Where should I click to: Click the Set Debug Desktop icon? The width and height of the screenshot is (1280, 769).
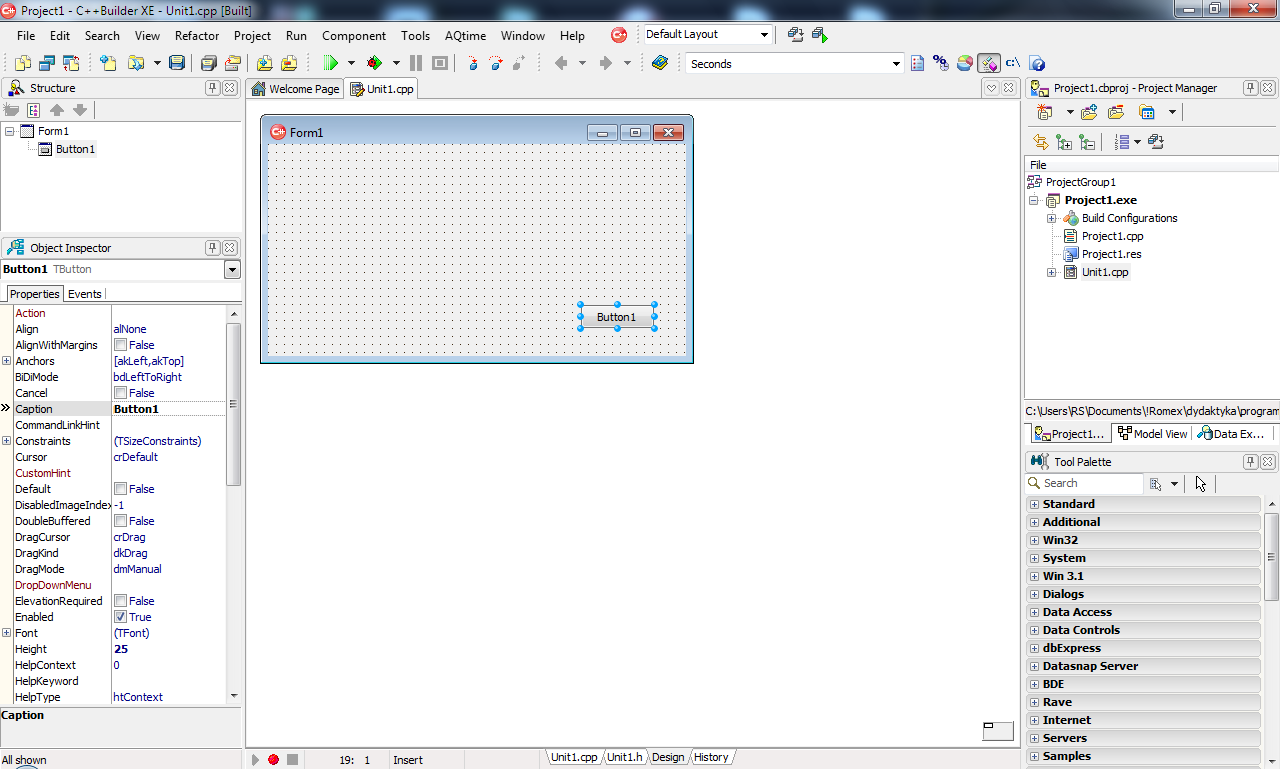[820, 35]
